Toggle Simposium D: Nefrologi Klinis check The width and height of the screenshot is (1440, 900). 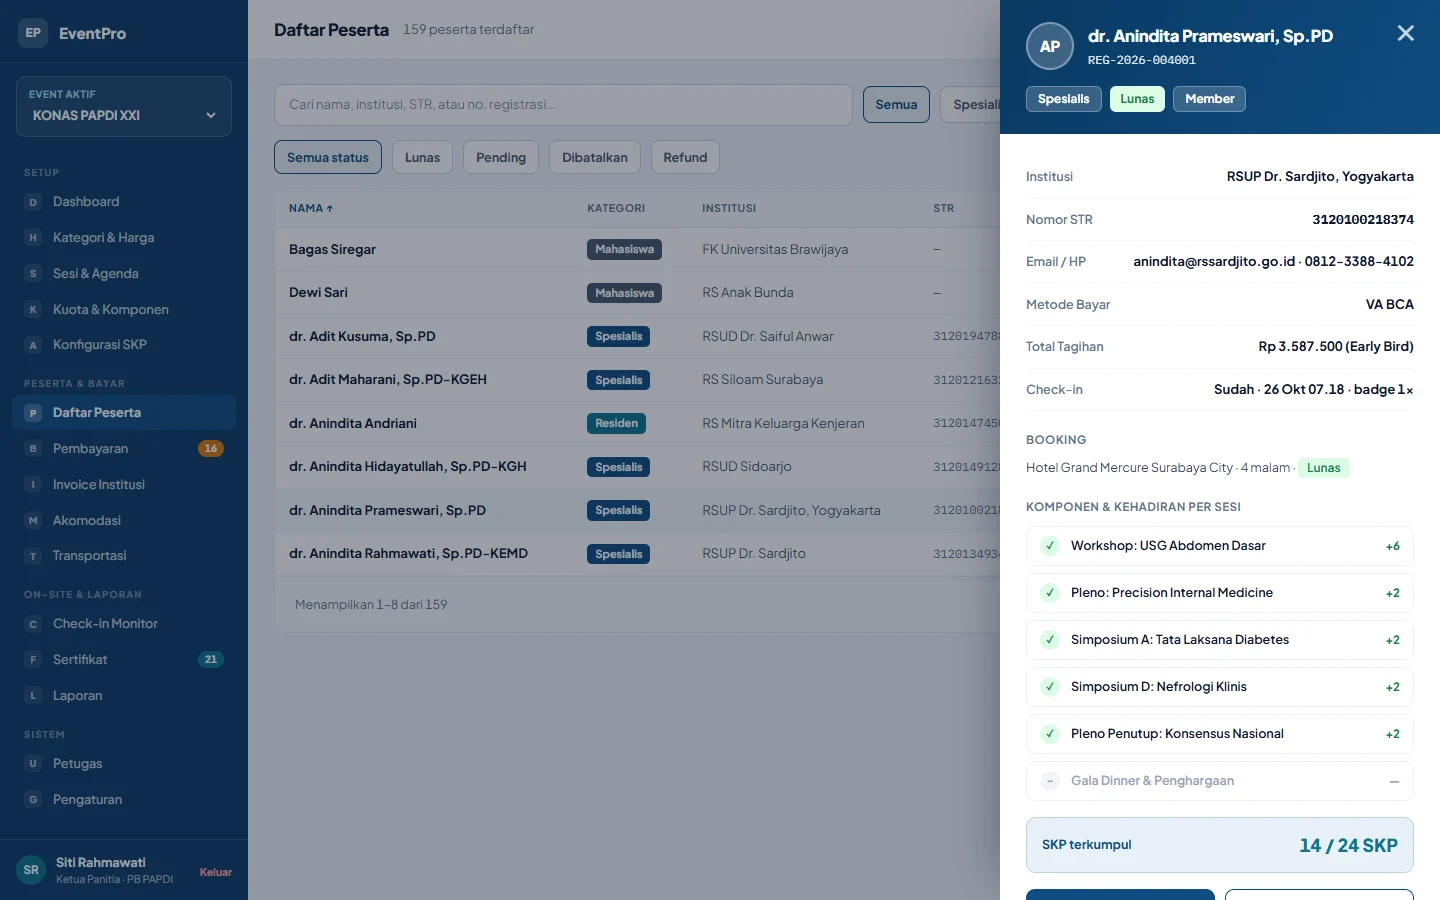(1050, 687)
